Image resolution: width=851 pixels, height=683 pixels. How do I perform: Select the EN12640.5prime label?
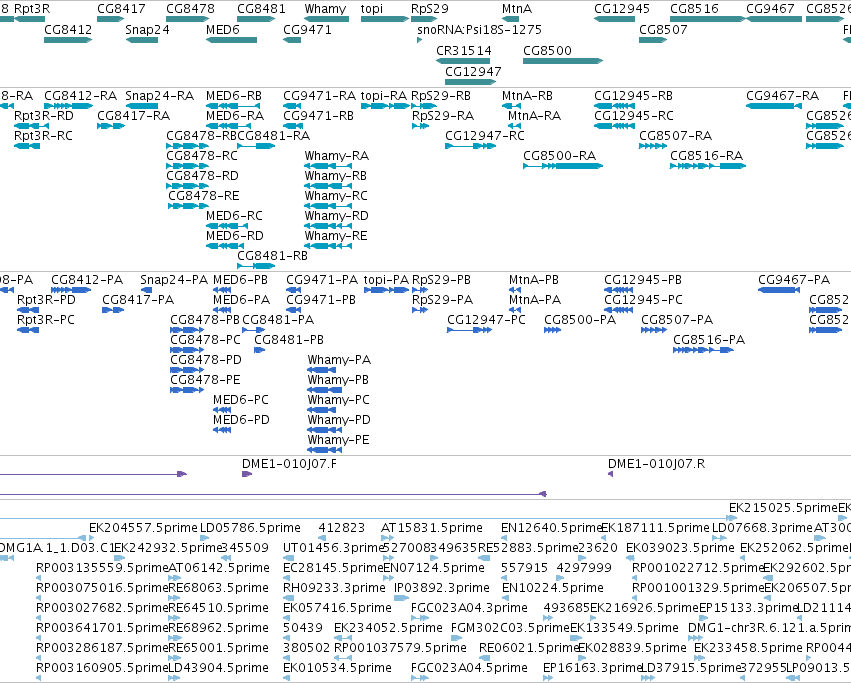pyautogui.click(x=552, y=528)
